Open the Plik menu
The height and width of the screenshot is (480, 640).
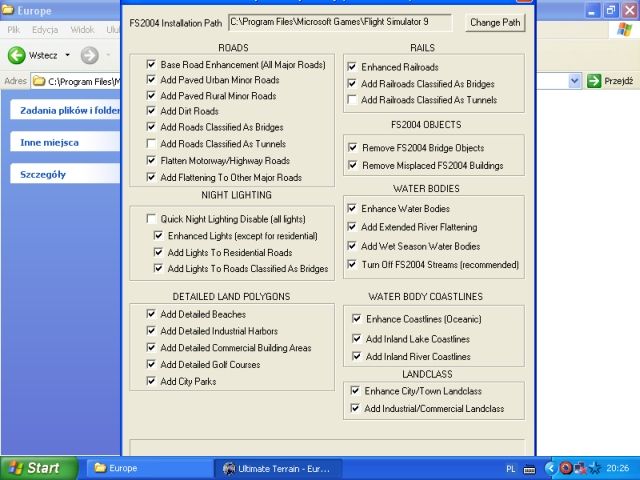tap(15, 30)
